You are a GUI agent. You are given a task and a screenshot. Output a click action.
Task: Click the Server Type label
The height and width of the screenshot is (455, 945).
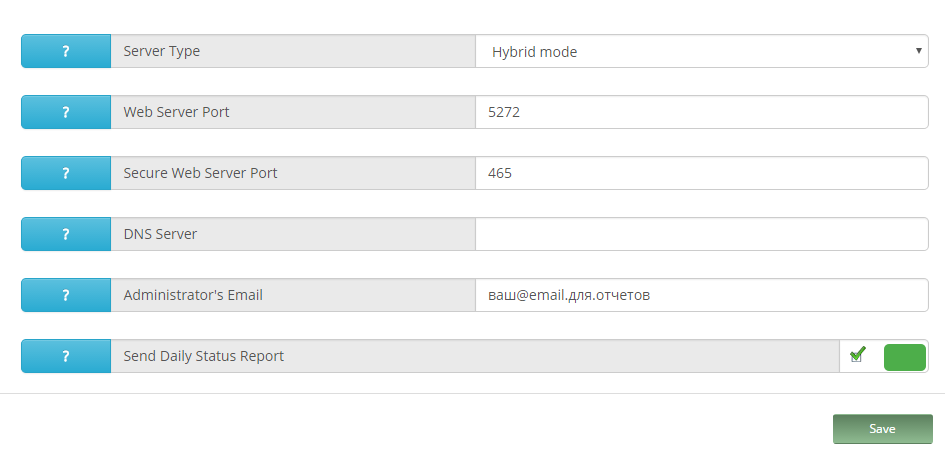162,51
